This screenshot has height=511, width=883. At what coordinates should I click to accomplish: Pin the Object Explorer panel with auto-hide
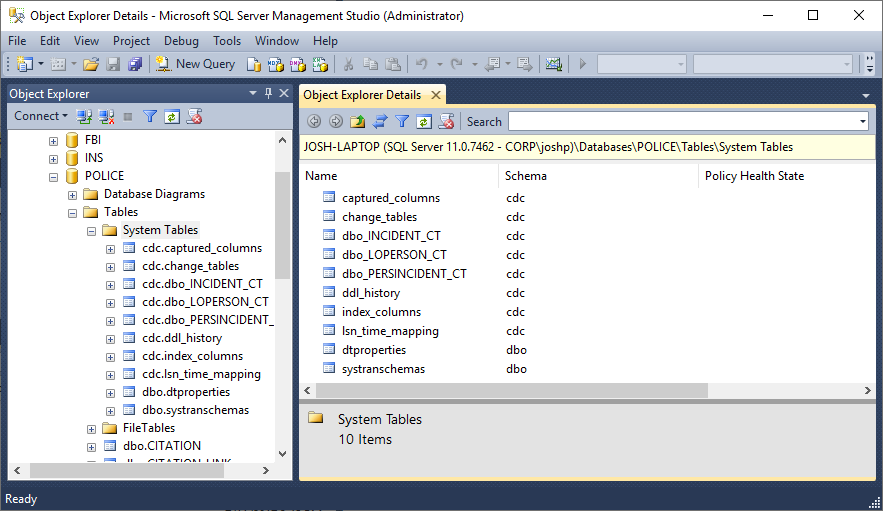tap(268, 93)
